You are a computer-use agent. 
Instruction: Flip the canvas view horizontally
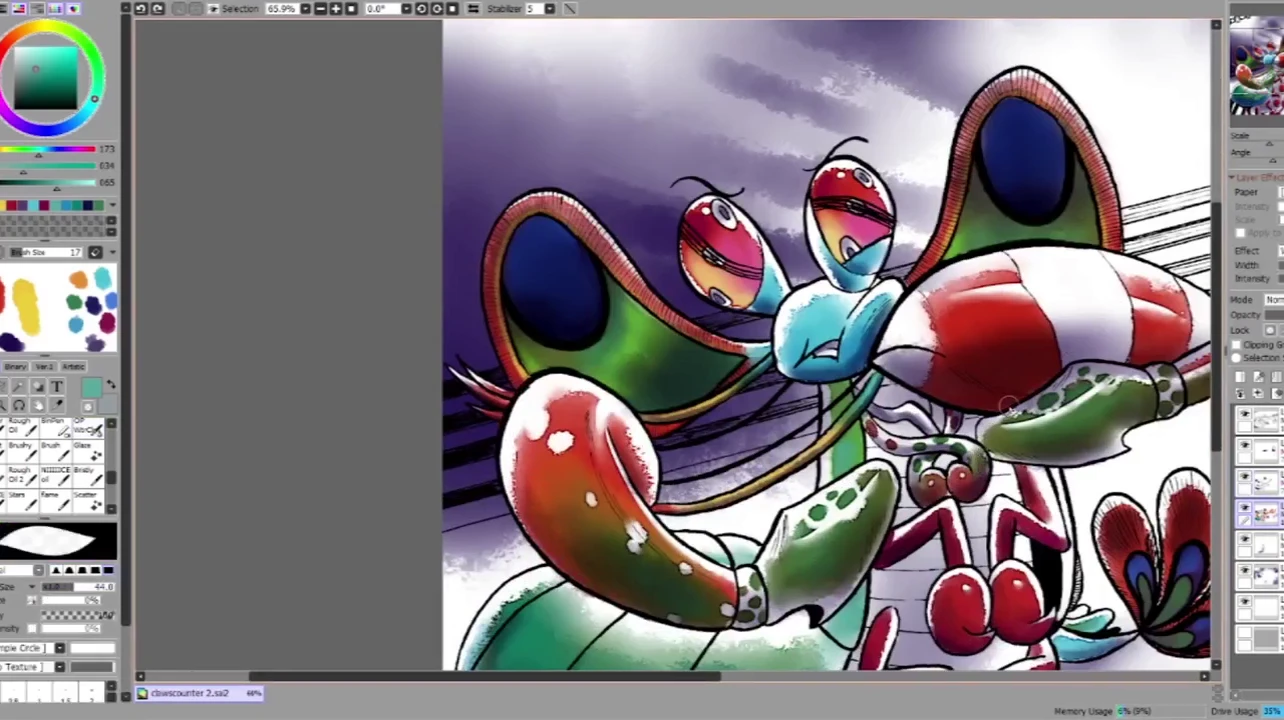point(473,9)
